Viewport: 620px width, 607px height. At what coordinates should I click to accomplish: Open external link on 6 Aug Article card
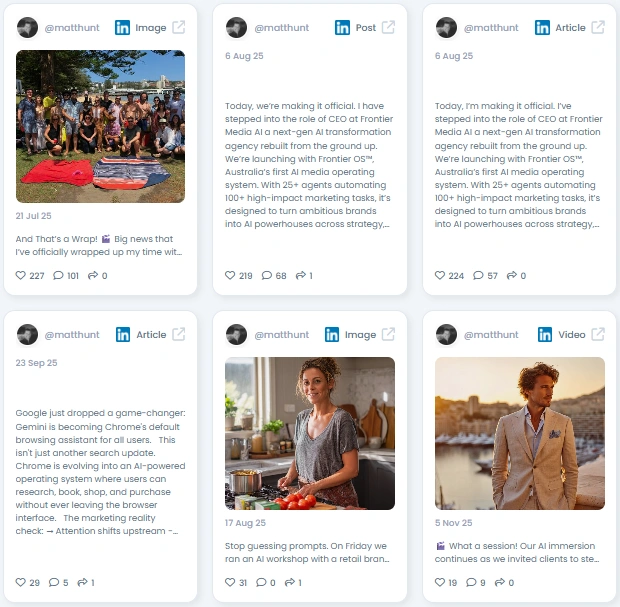(598, 28)
